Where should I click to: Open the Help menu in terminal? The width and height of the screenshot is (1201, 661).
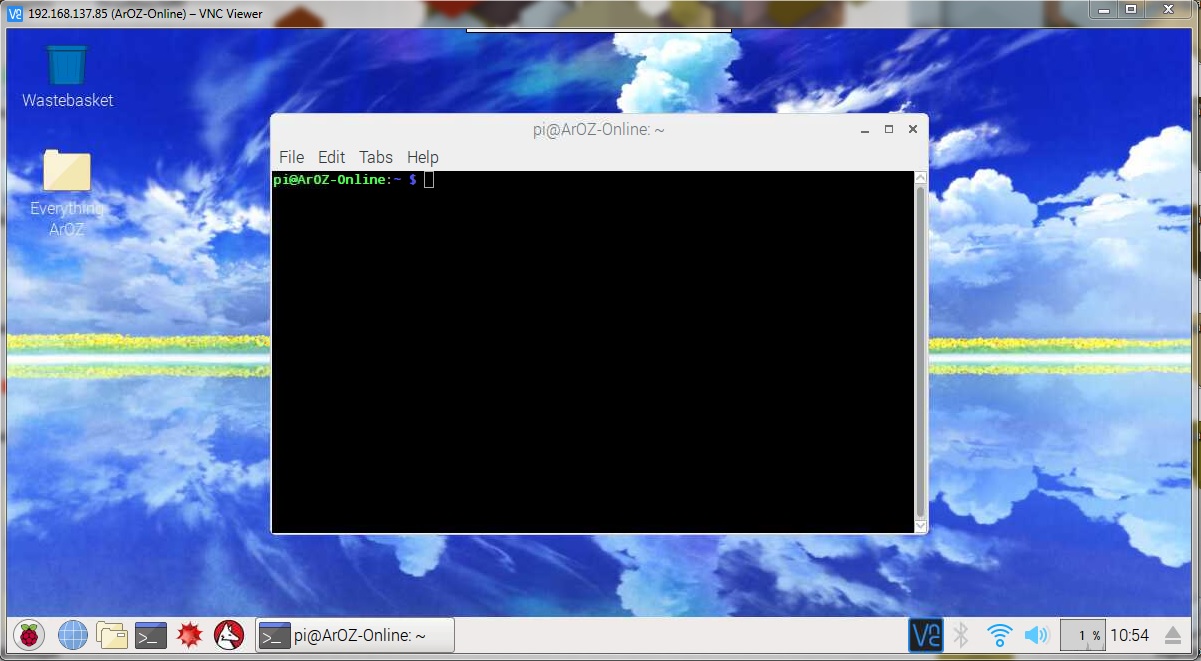coord(423,157)
